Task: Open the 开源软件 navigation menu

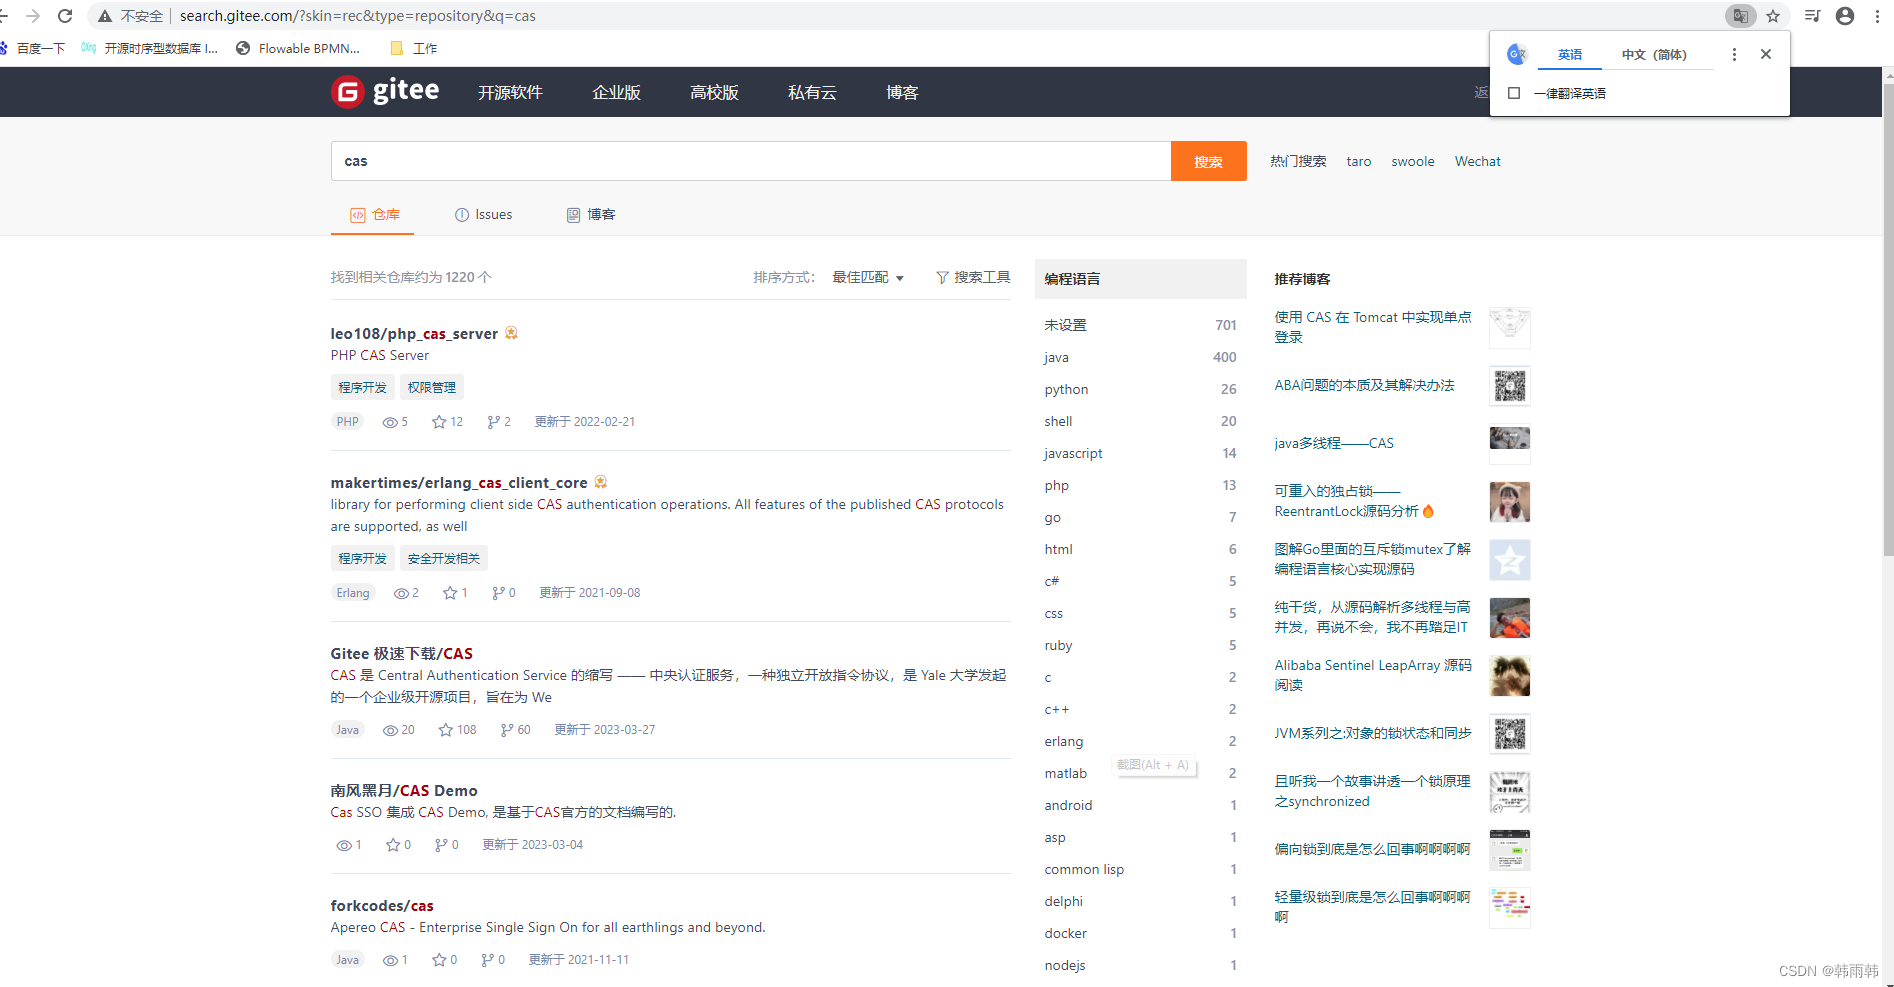Action: [x=509, y=92]
